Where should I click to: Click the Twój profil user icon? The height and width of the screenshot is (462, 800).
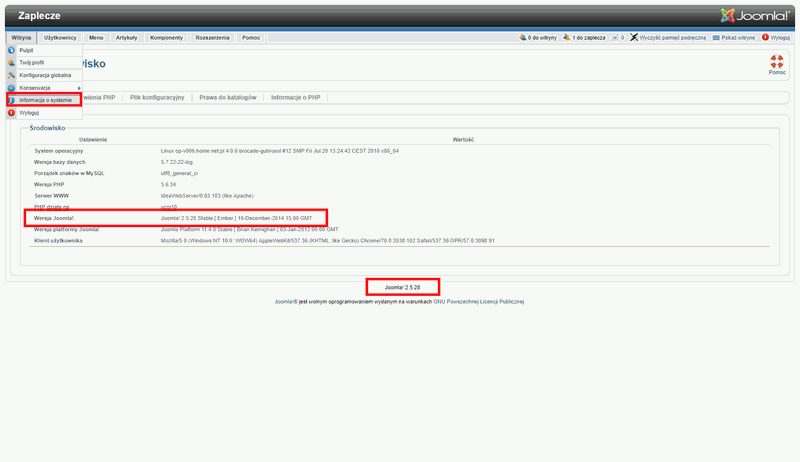tap(11, 63)
